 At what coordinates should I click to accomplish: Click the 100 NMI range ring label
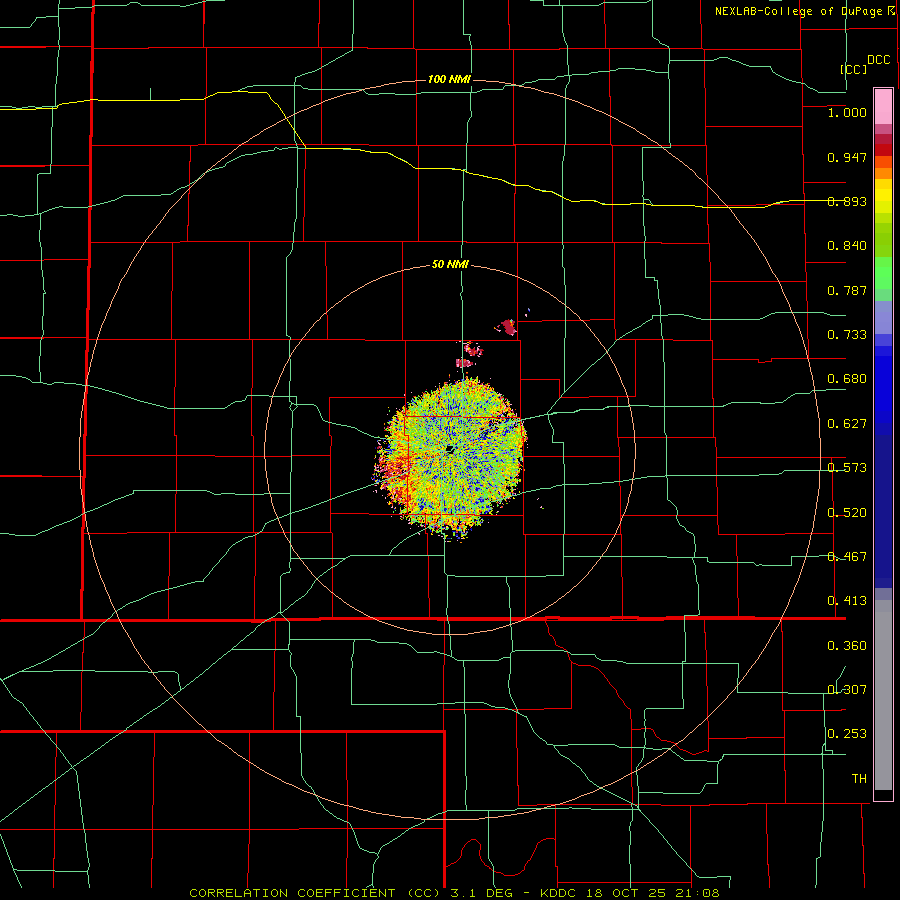point(449,79)
